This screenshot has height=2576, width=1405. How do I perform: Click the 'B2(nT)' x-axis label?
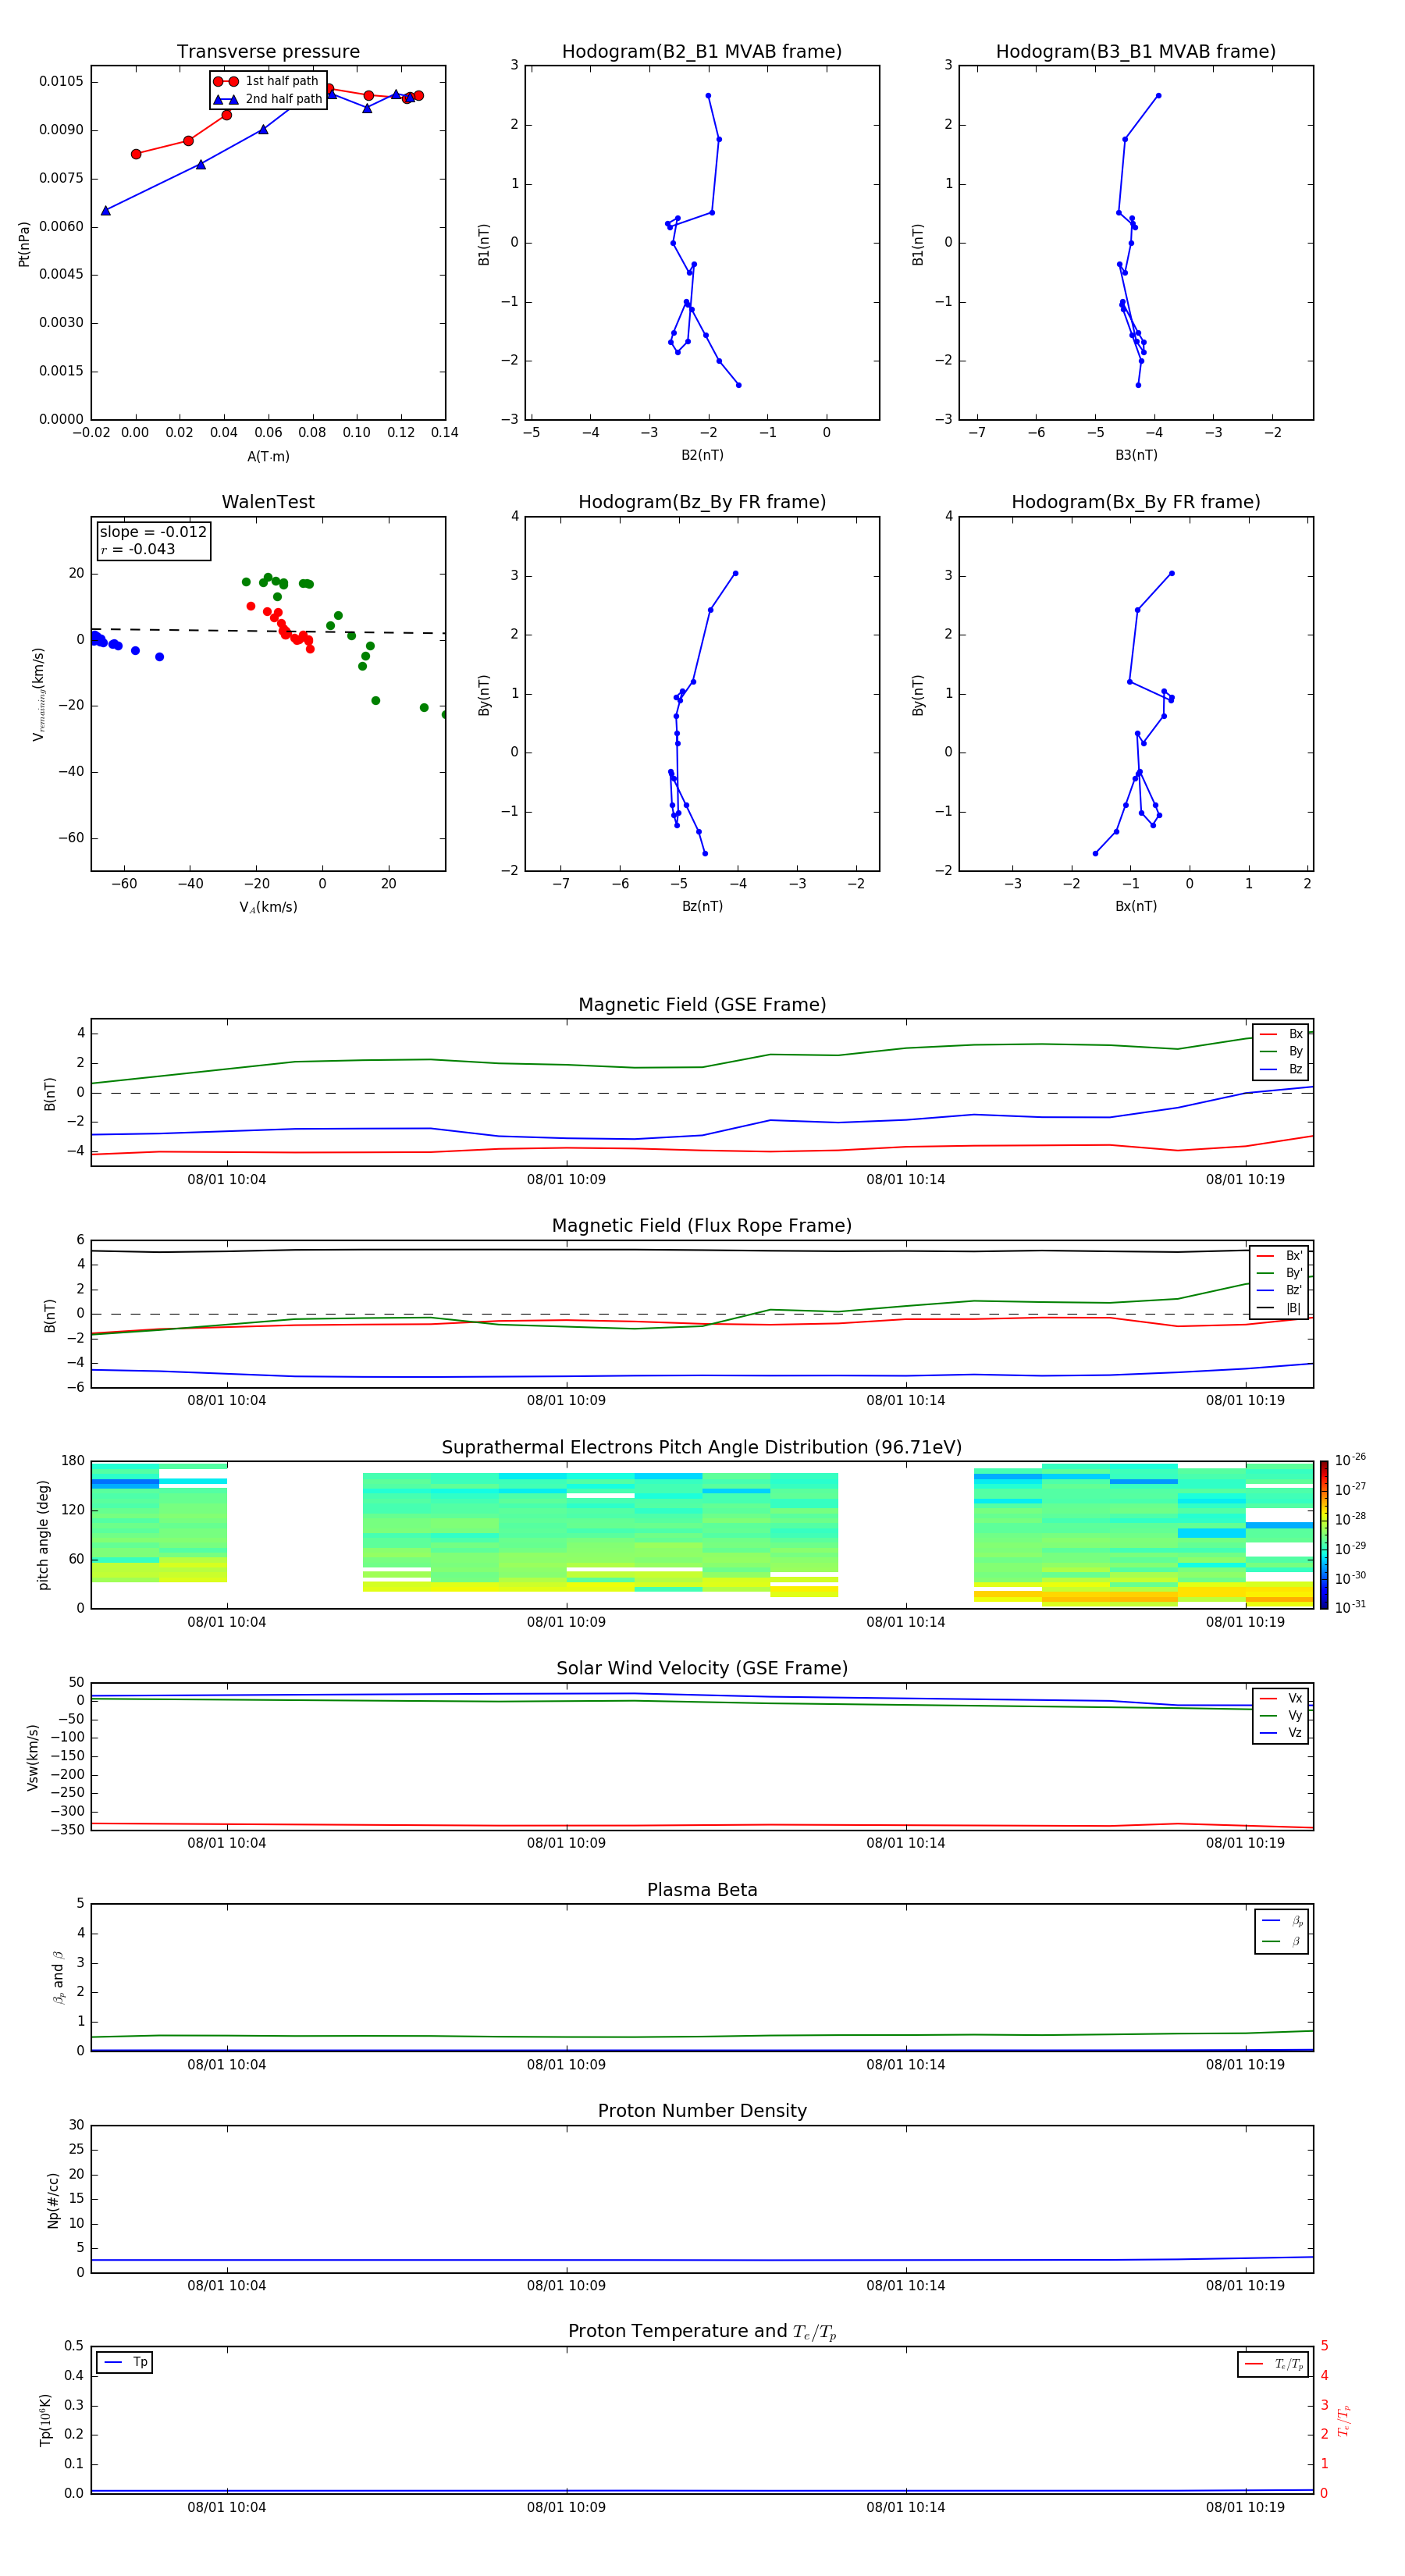coord(702,455)
